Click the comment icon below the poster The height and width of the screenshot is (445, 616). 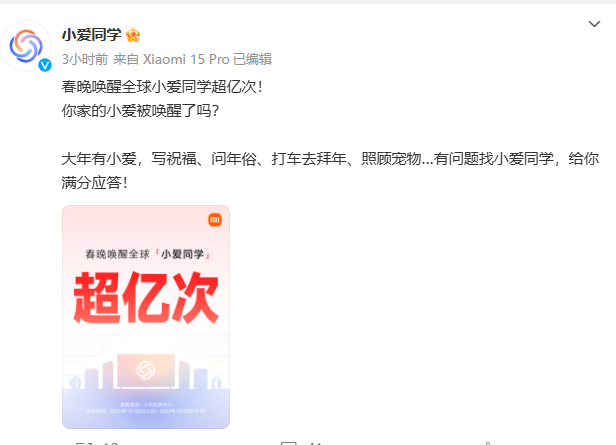point(289,443)
